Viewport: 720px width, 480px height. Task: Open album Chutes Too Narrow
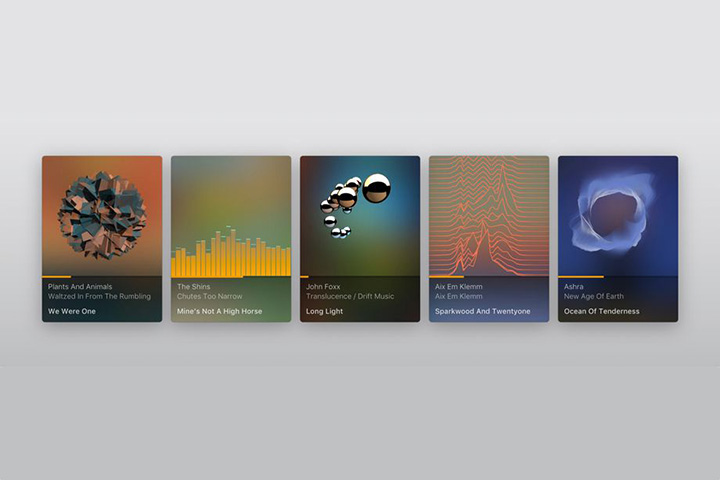pyautogui.click(x=209, y=296)
